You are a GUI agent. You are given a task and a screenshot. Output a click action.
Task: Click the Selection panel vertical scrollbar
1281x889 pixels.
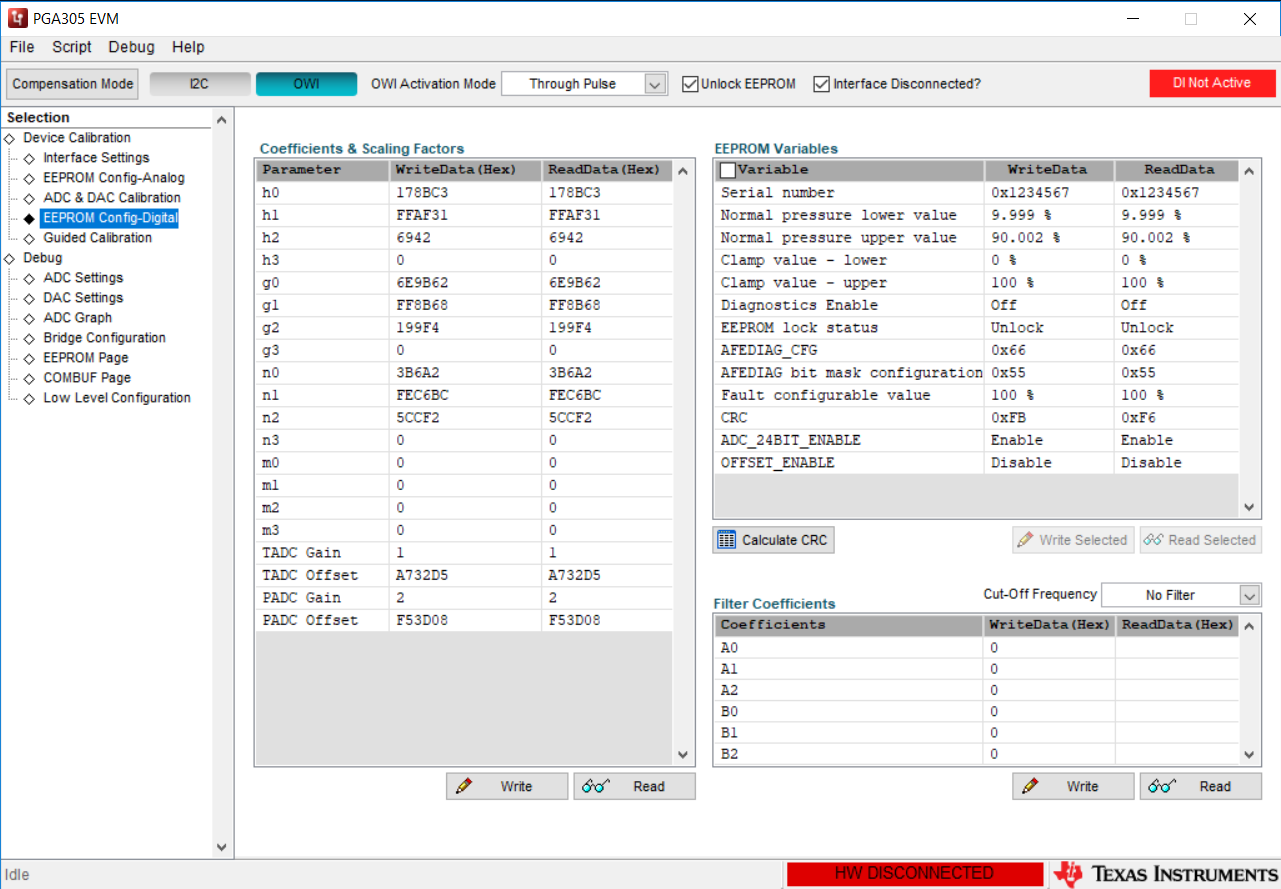pos(222,483)
